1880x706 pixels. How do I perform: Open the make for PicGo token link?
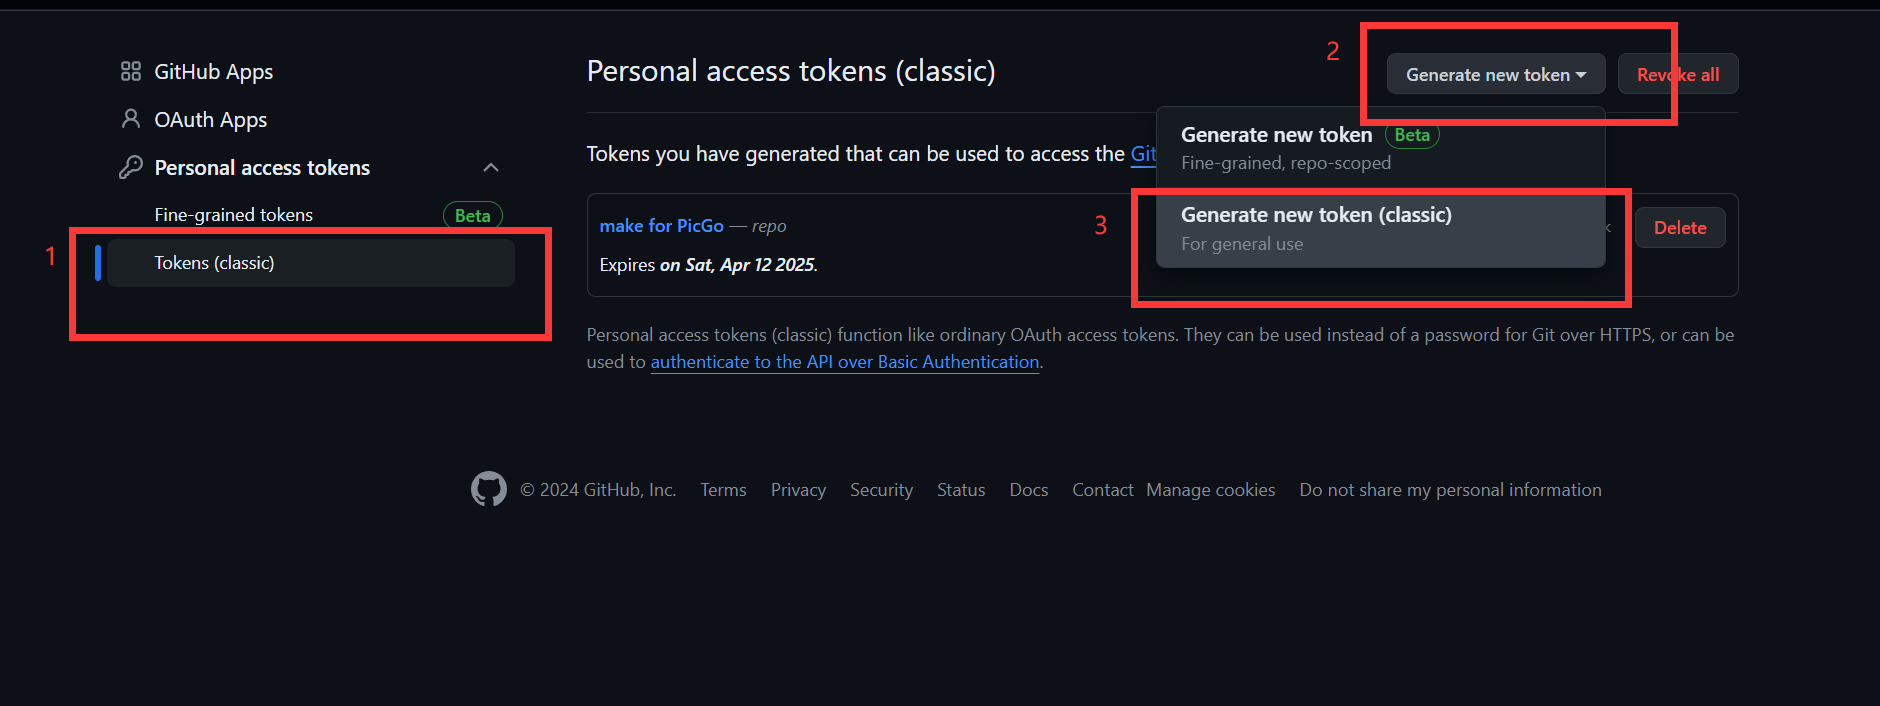click(x=662, y=226)
